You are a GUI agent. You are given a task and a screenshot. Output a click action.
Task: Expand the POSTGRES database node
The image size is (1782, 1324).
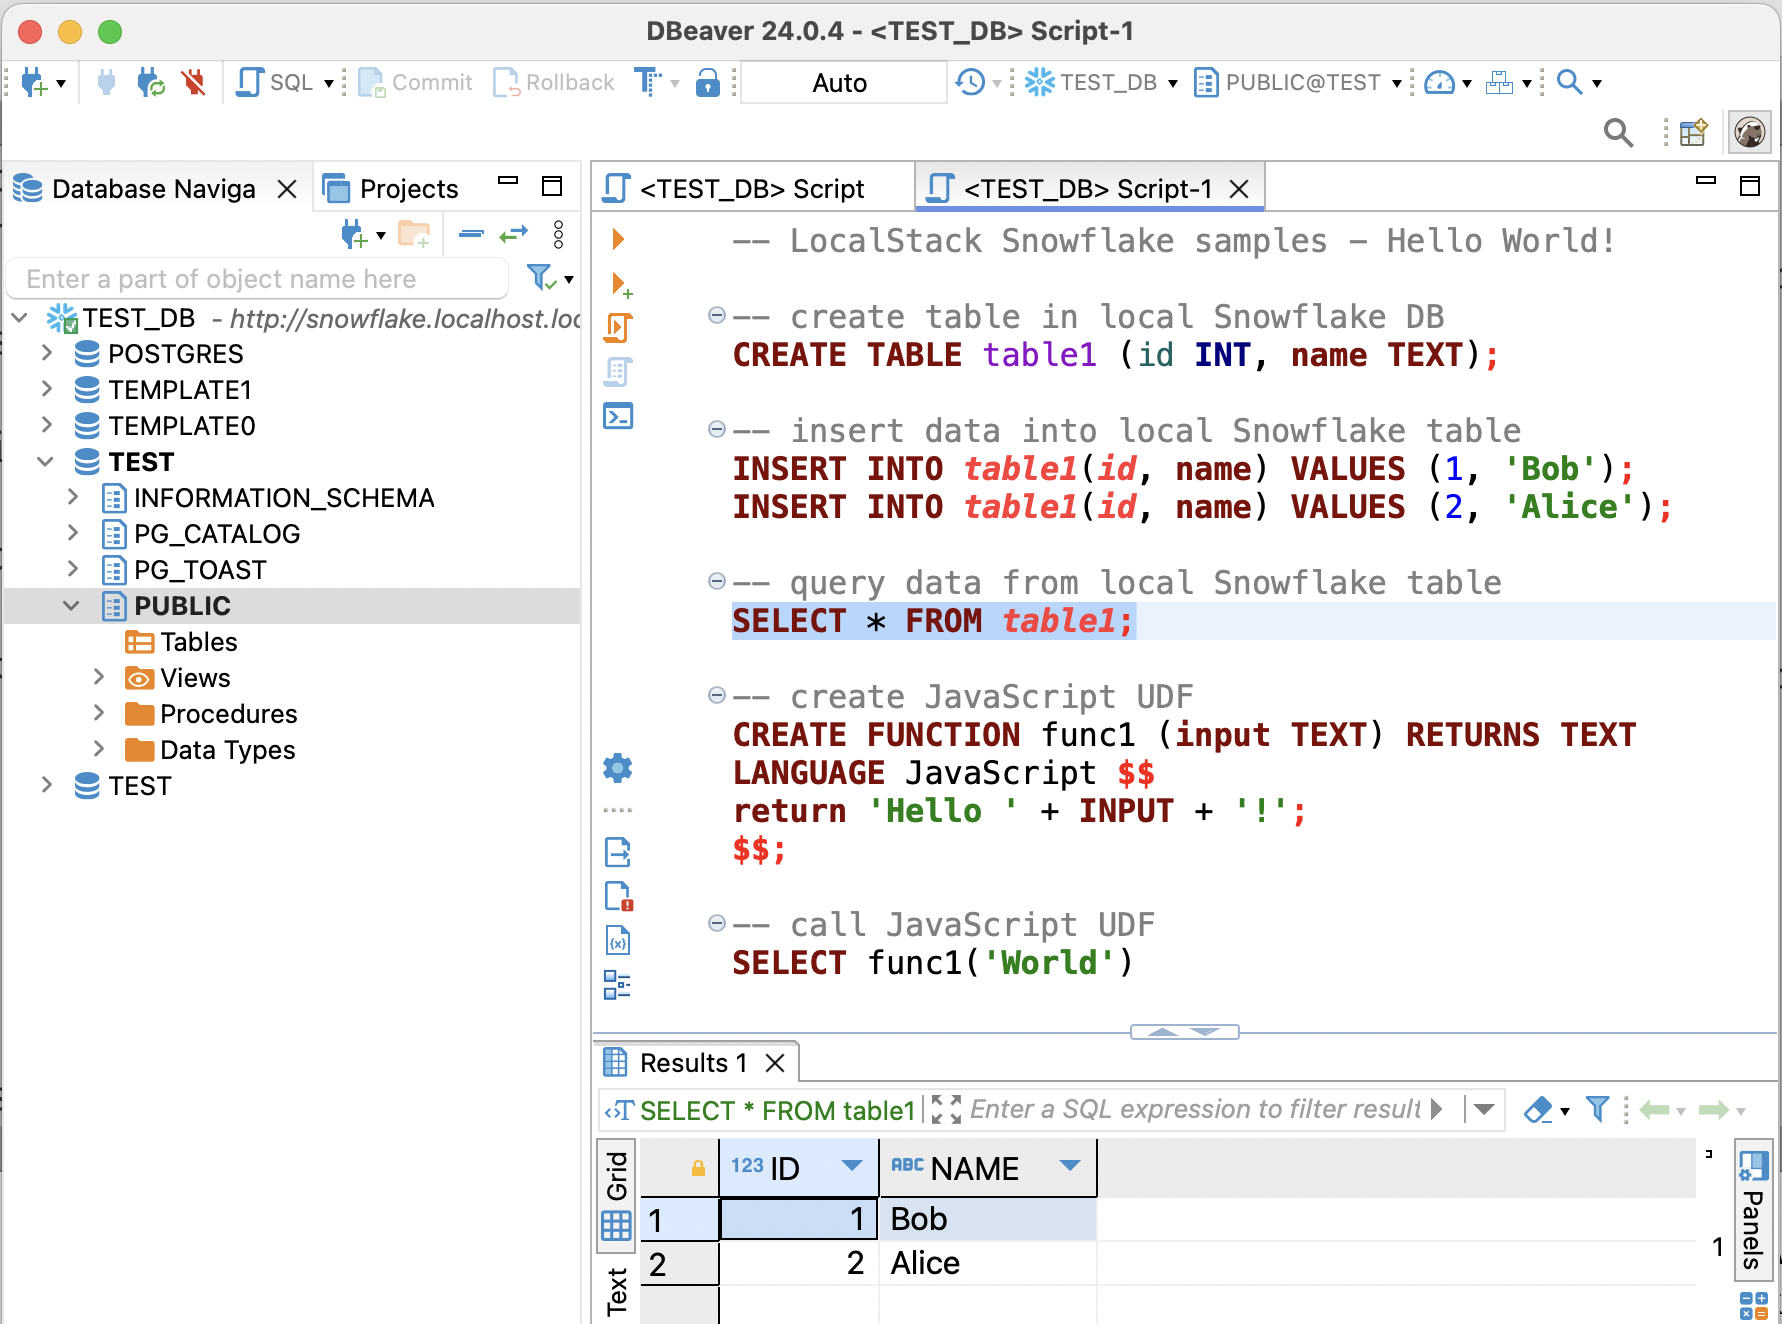(x=46, y=353)
